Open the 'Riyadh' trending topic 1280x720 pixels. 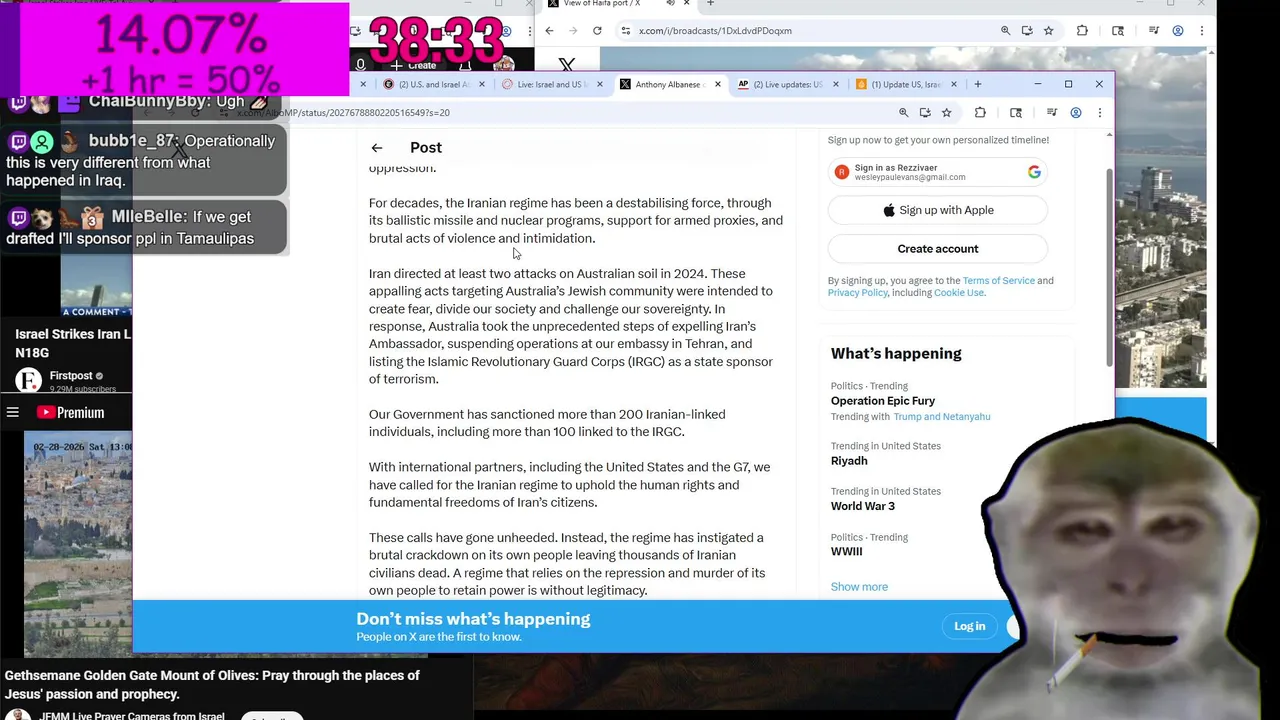(849, 461)
